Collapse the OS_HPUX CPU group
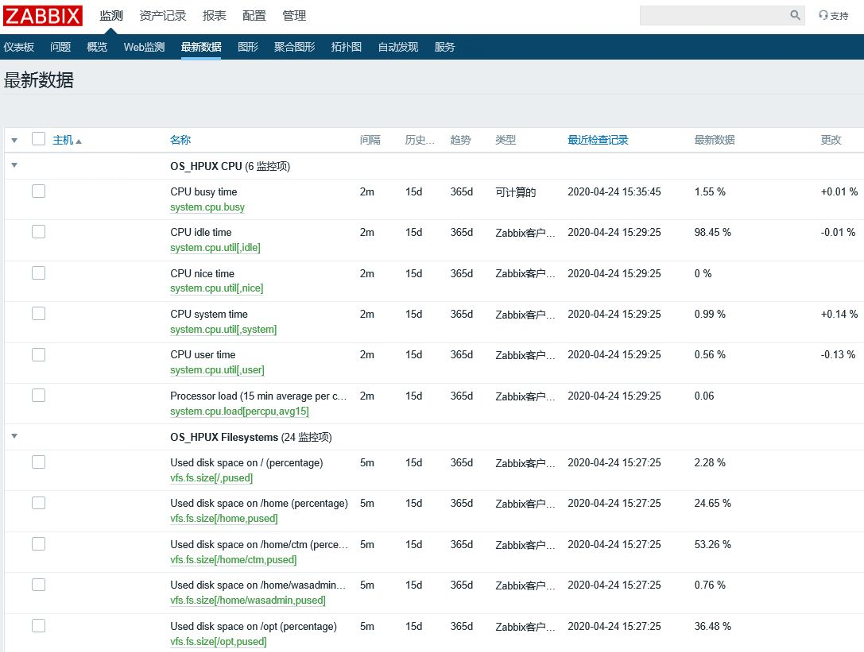864x652 pixels. [14, 165]
